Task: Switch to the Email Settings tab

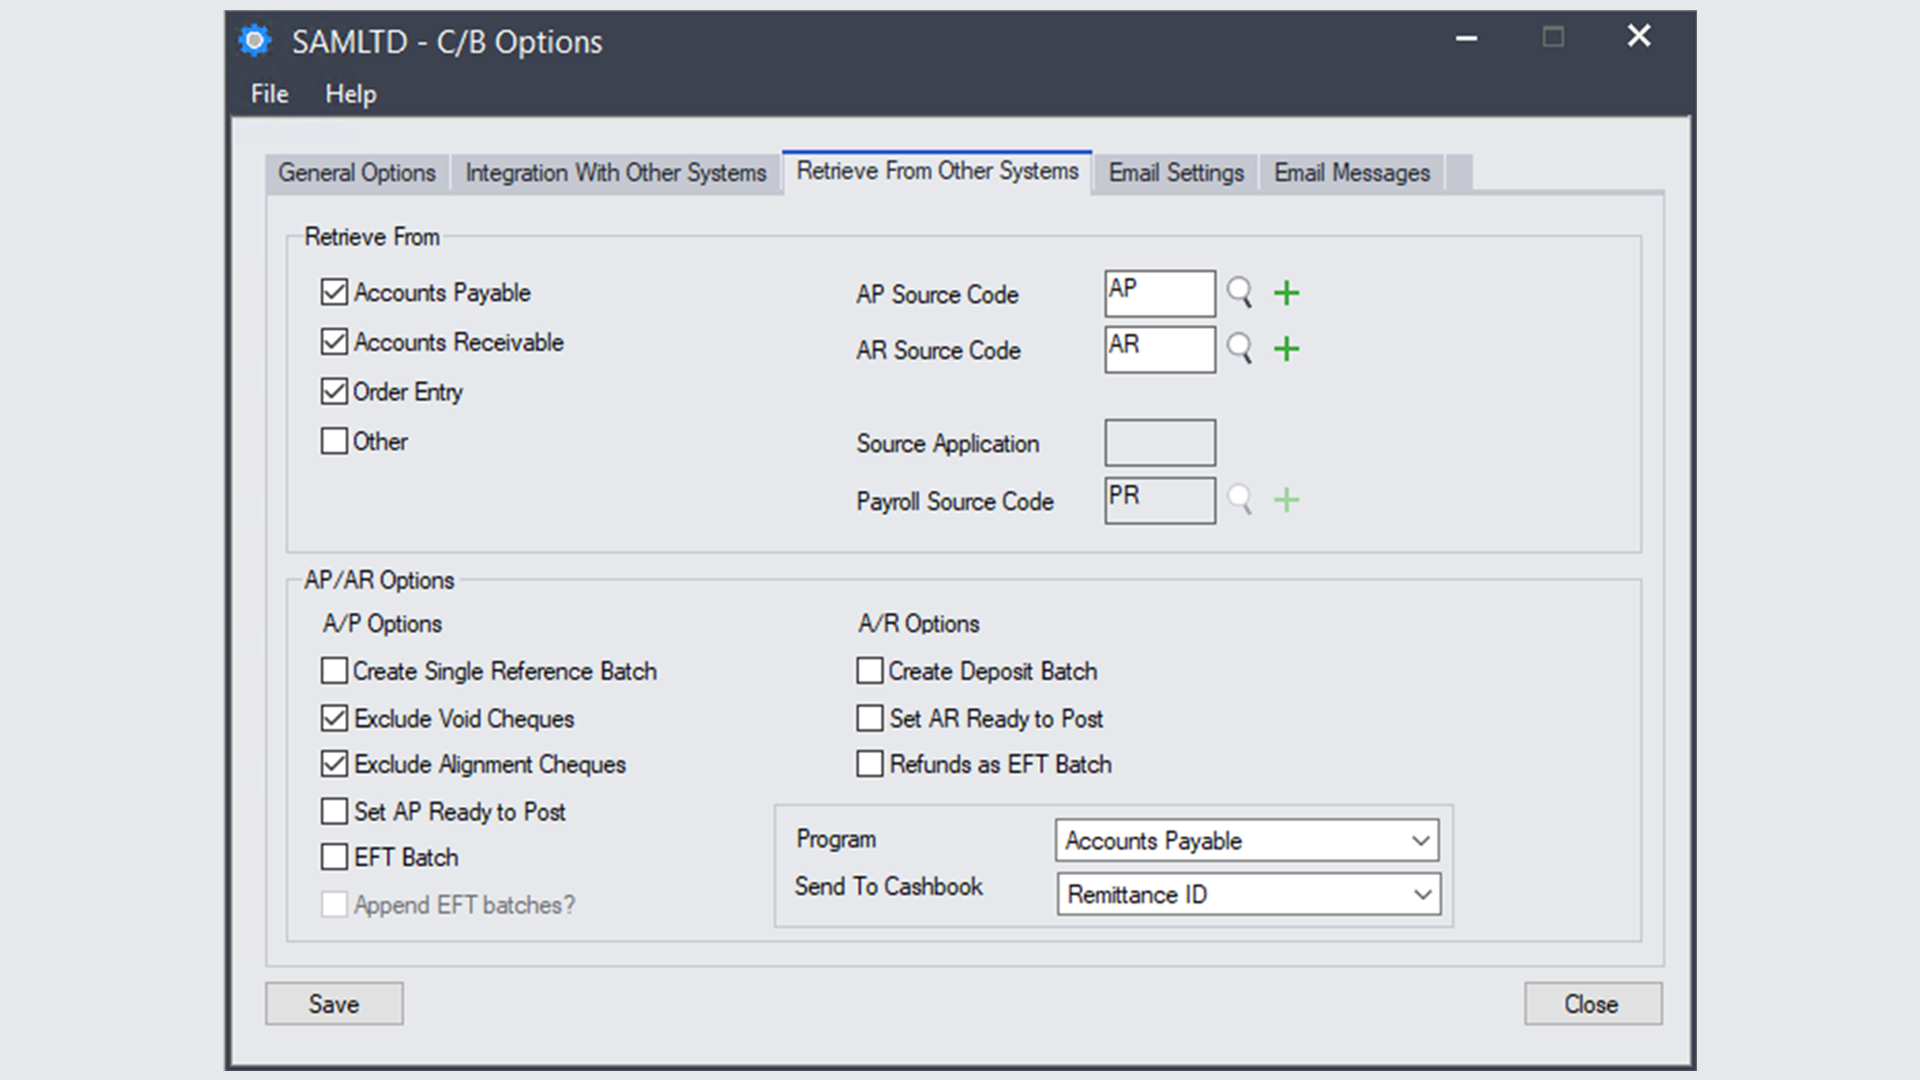Action: [x=1175, y=172]
